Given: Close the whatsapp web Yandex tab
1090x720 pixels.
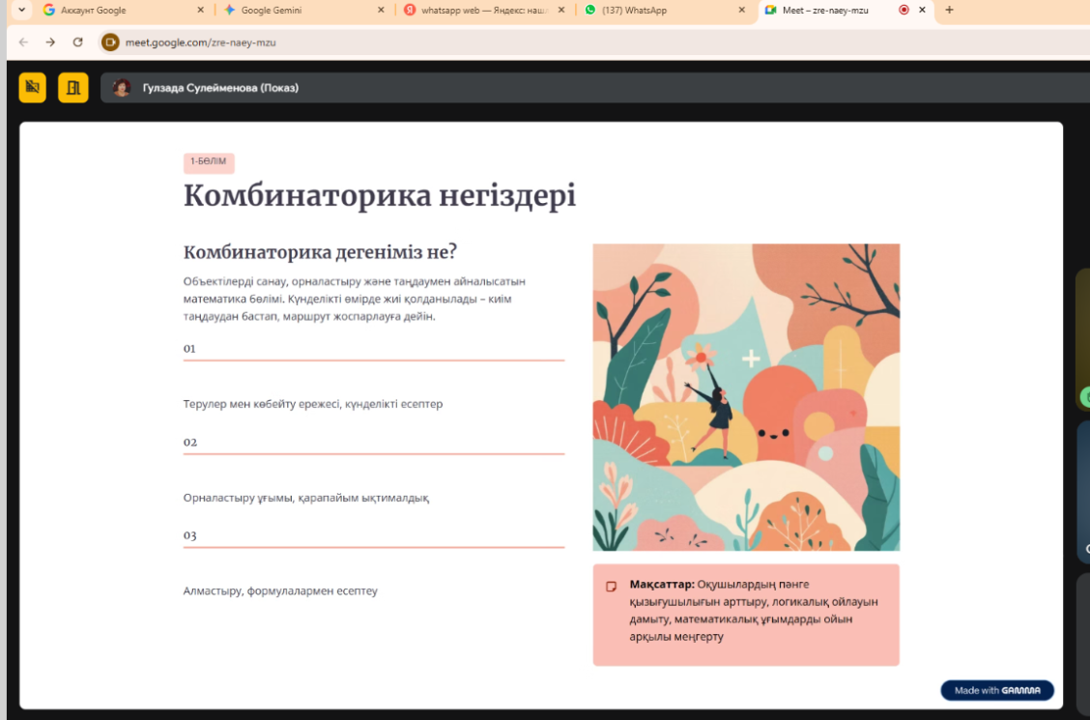Looking at the screenshot, I should coord(561,10).
